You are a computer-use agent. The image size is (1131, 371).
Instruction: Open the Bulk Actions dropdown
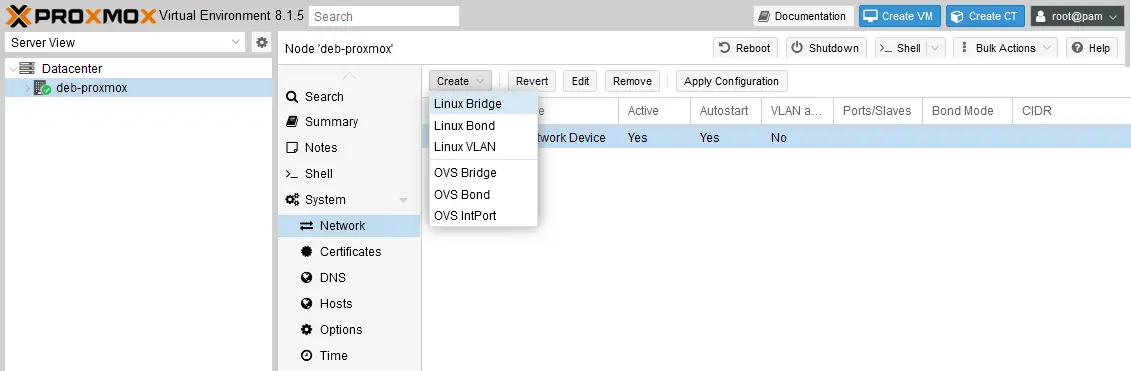click(1005, 48)
